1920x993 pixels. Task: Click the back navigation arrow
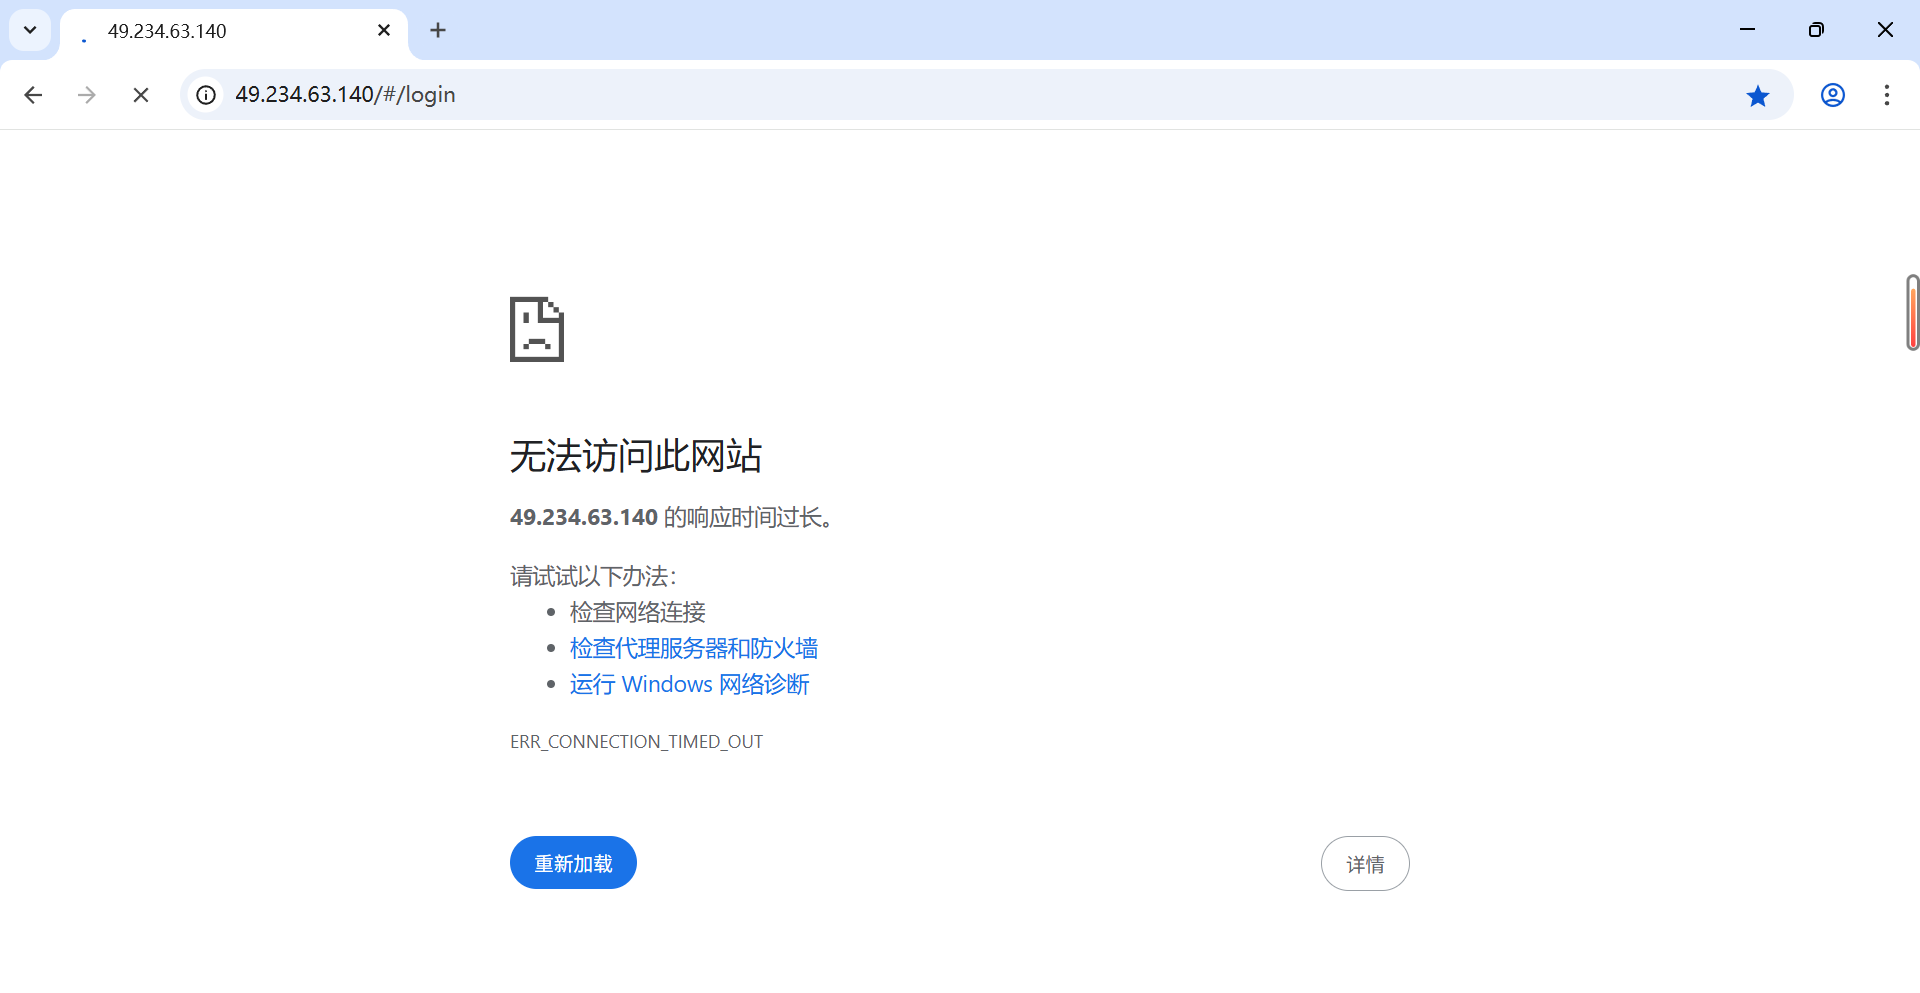pos(33,95)
